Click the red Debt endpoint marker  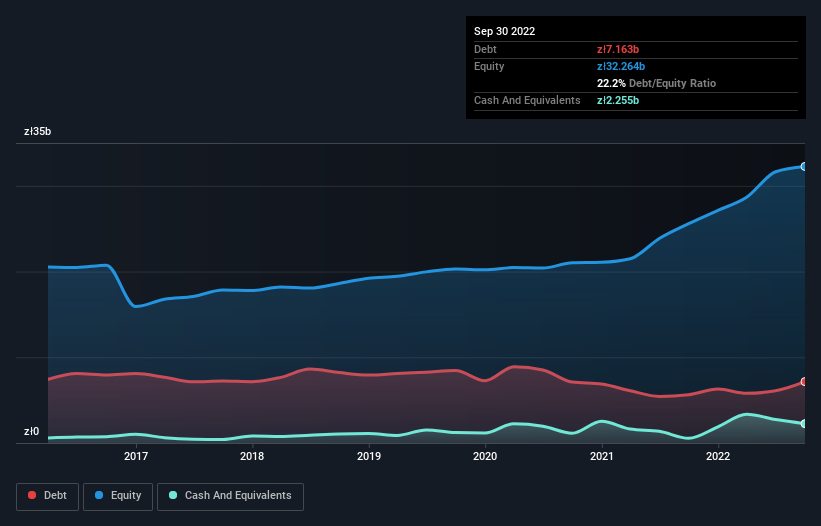[804, 382]
